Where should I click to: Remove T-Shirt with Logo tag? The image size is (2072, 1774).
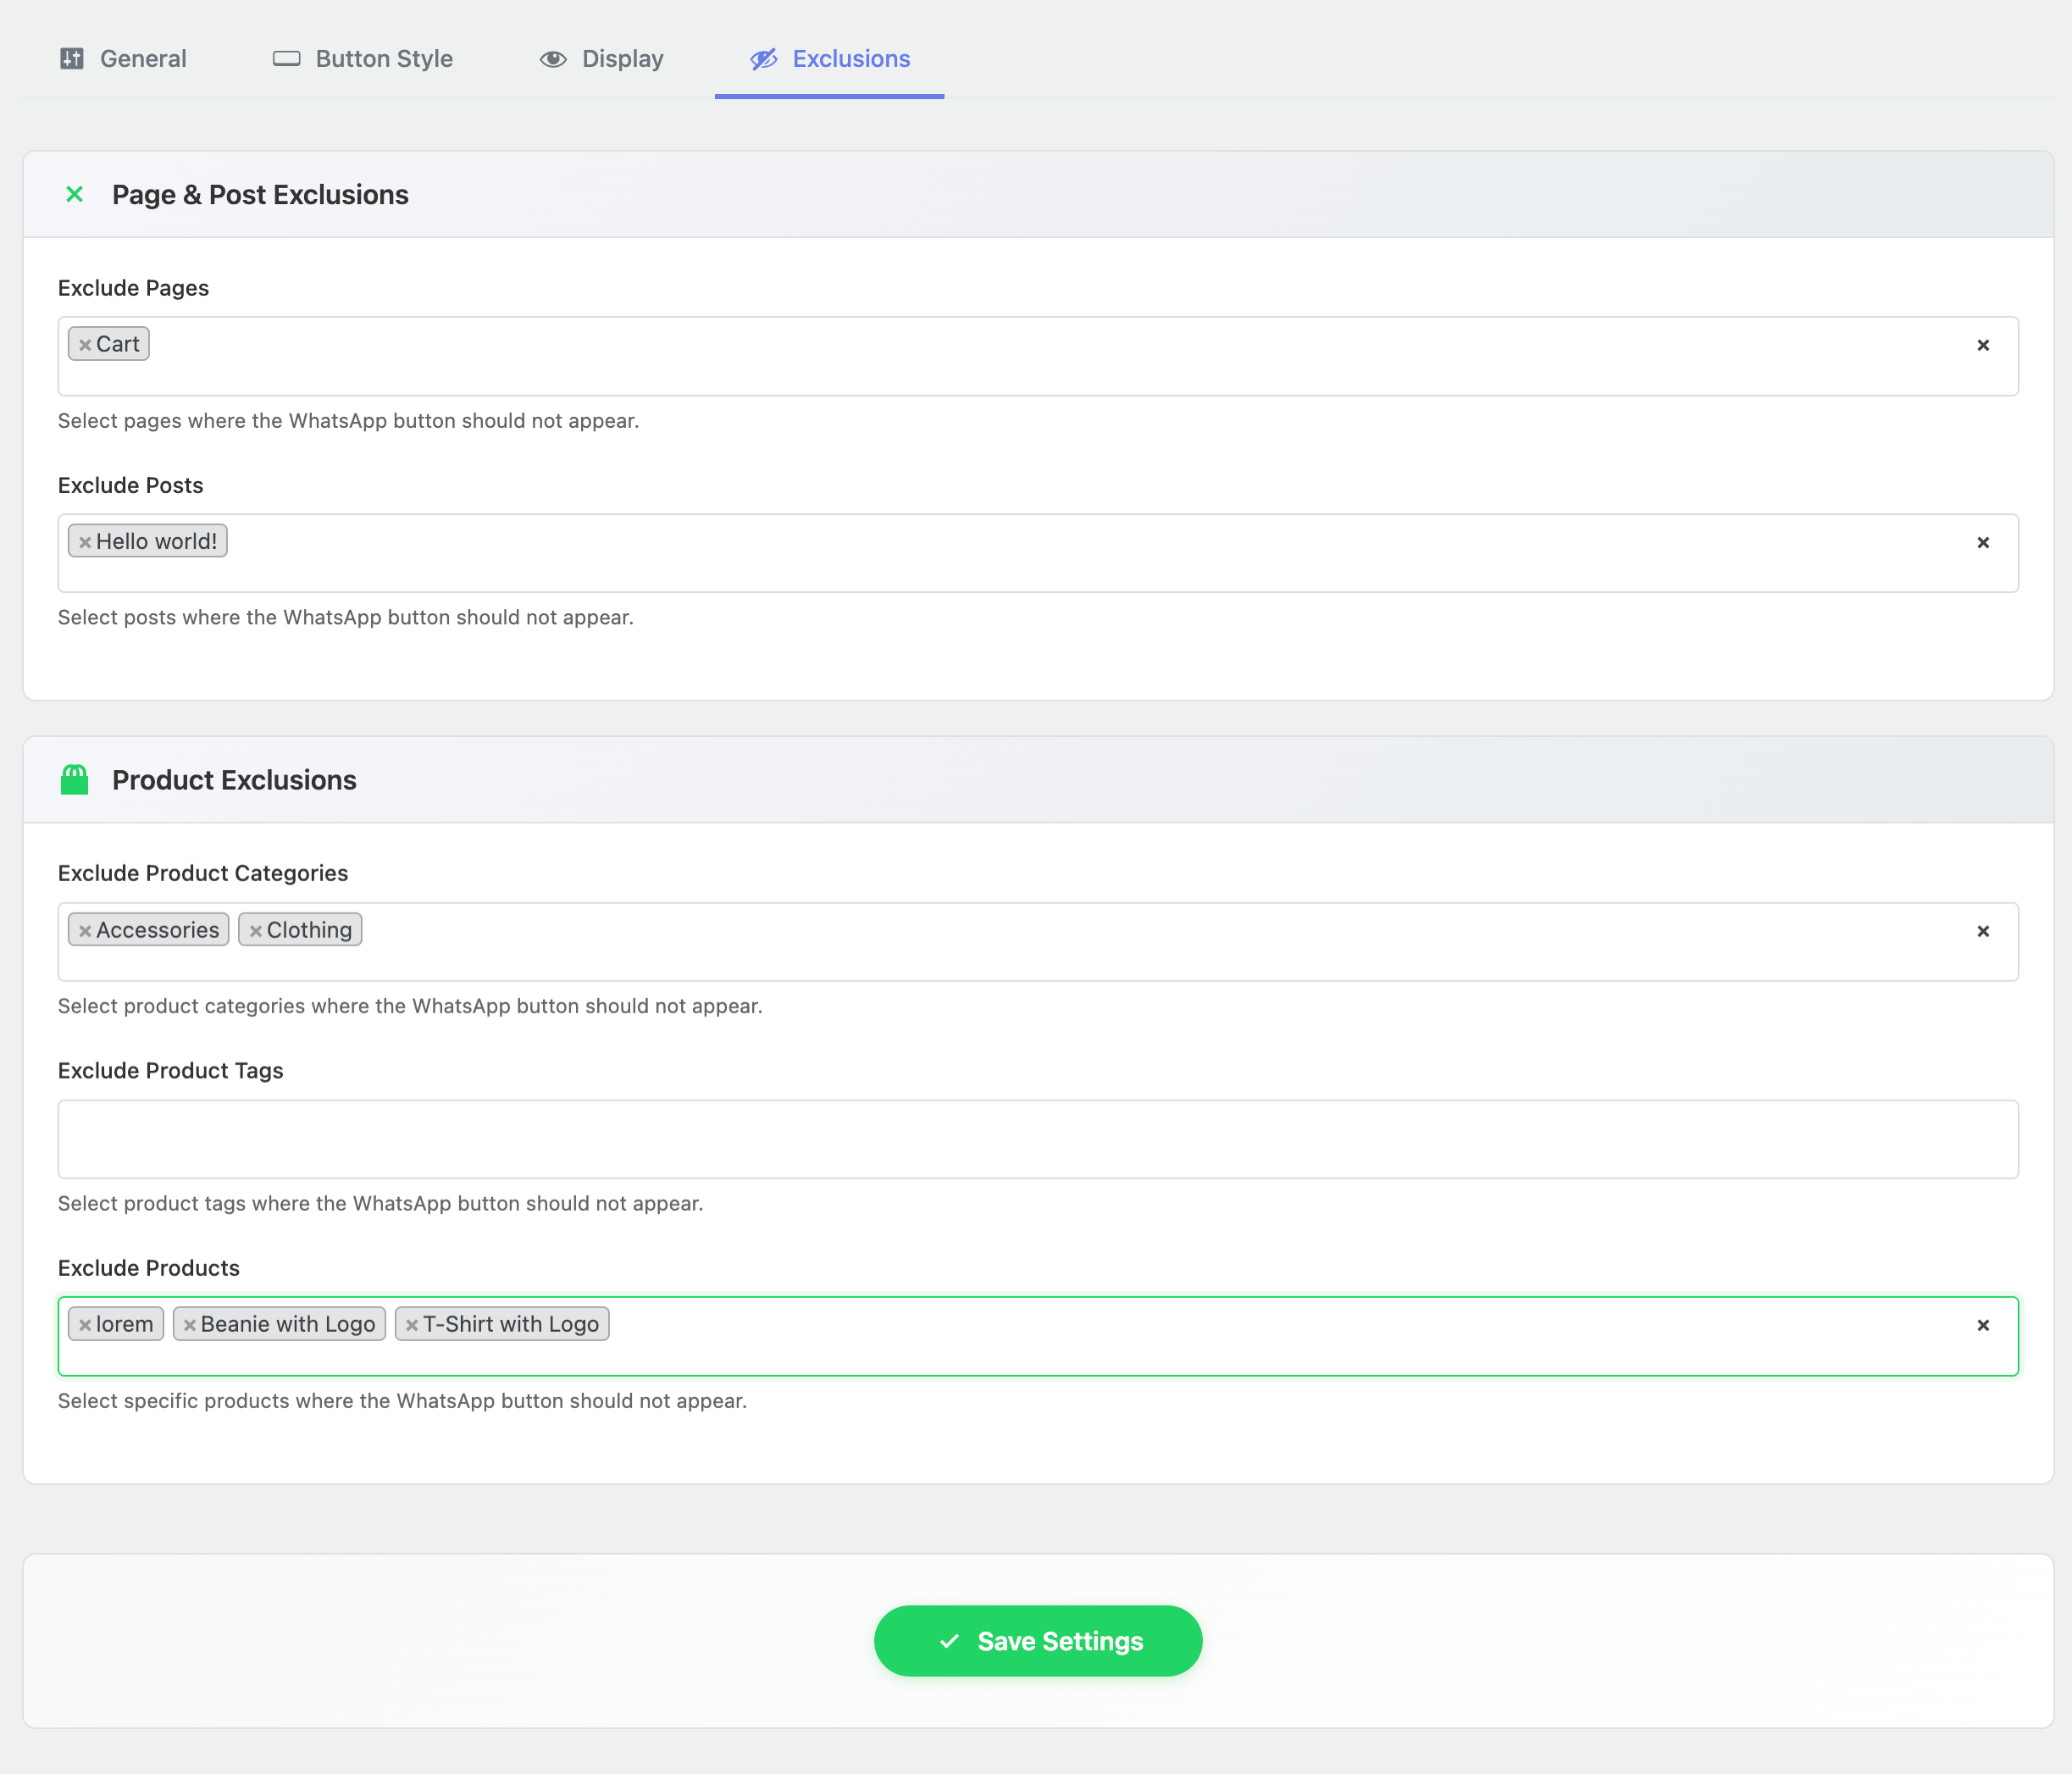click(412, 1325)
